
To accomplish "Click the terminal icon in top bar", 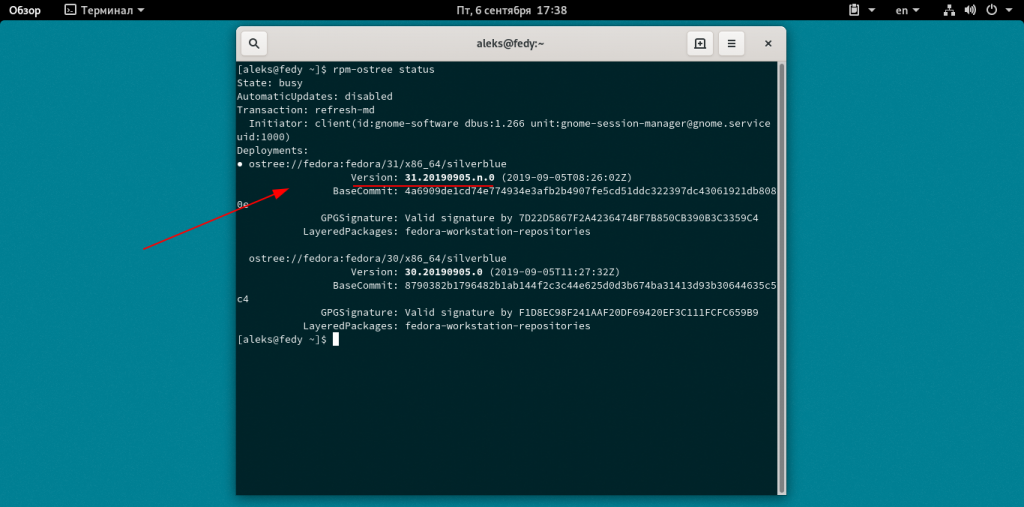I will [x=68, y=10].
